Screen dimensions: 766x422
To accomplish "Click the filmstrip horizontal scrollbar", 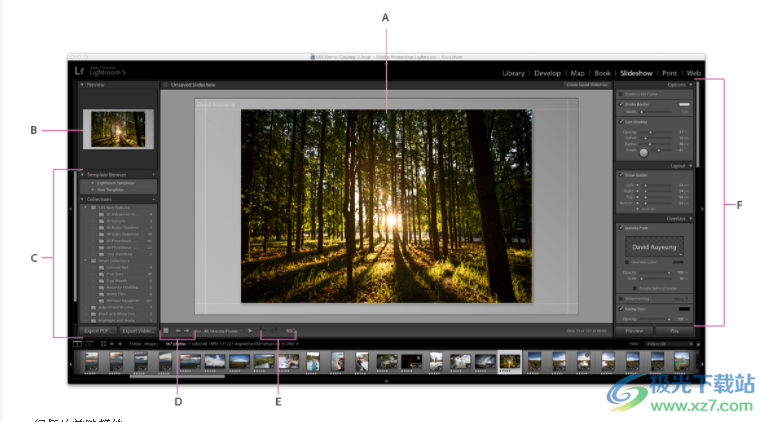I will [177, 376].
